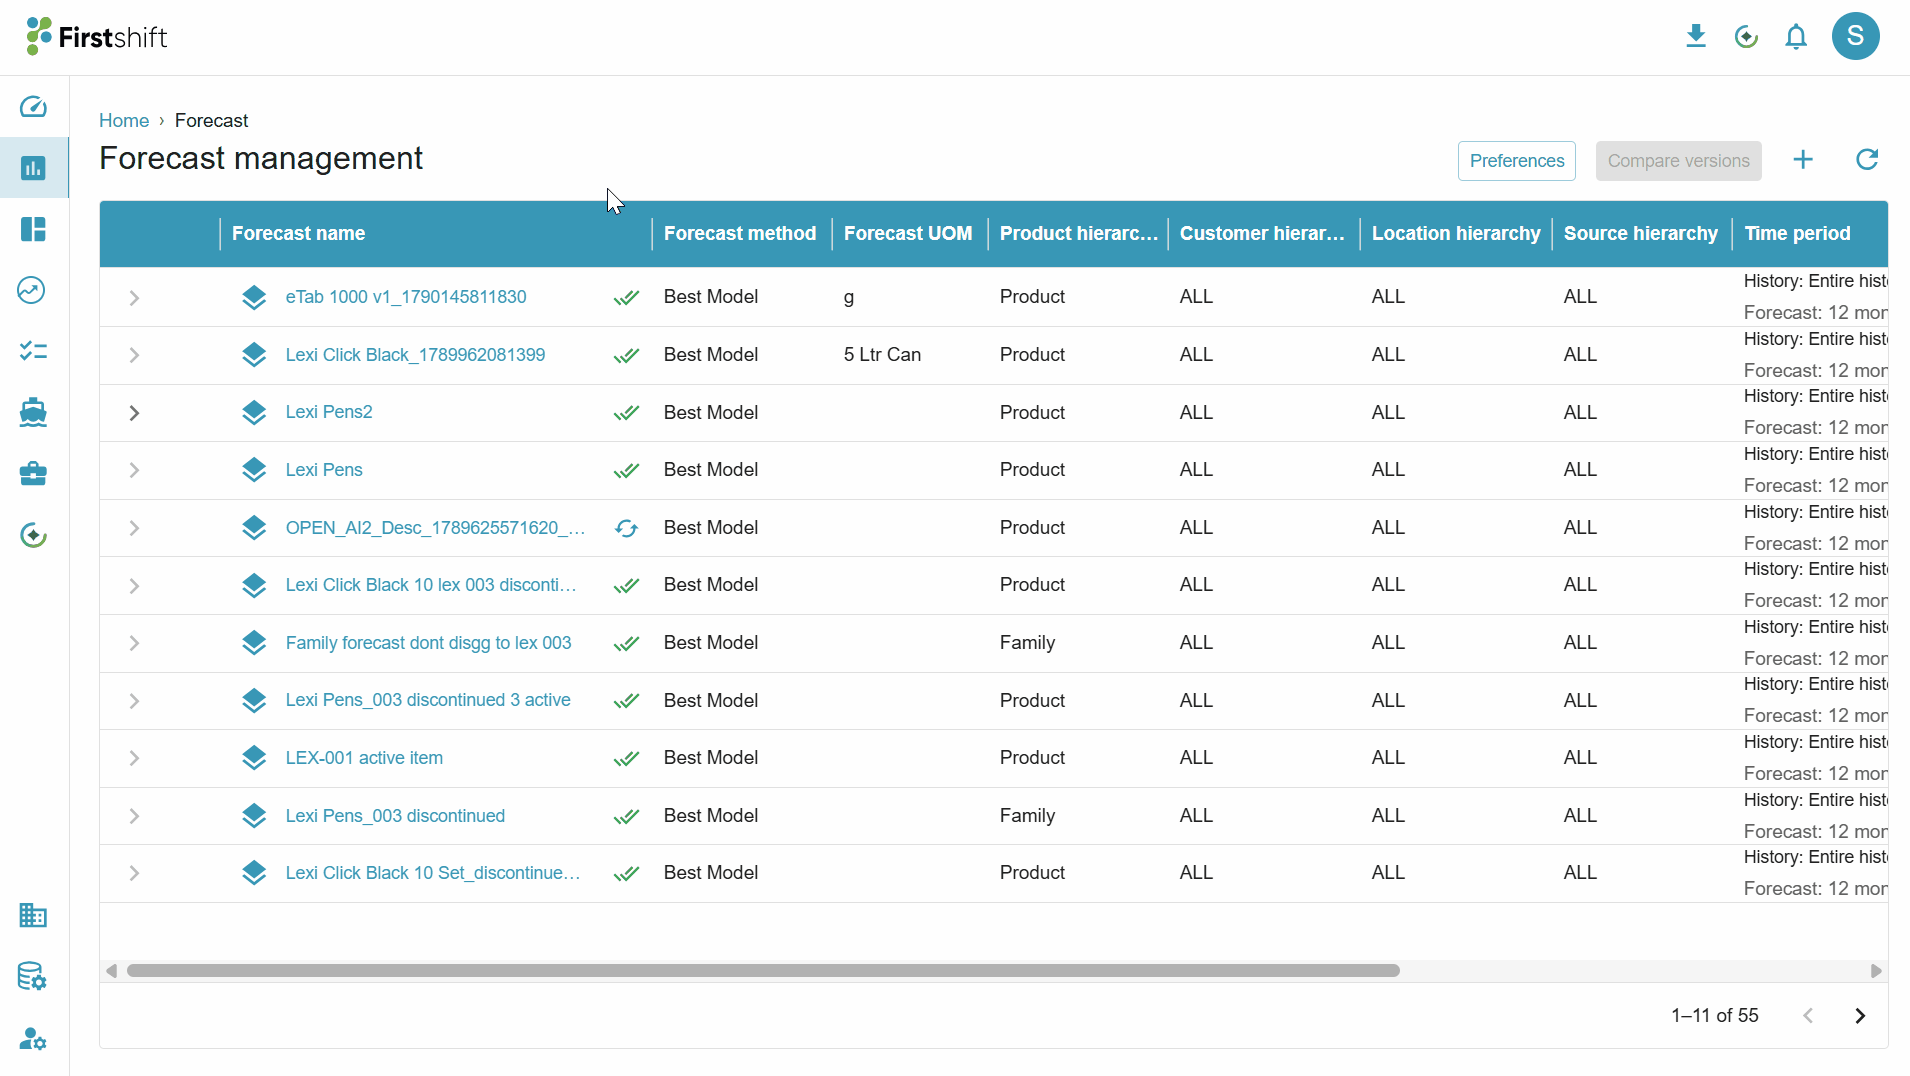Open user settings icon at sidebar bottom

click(33, 1039)
